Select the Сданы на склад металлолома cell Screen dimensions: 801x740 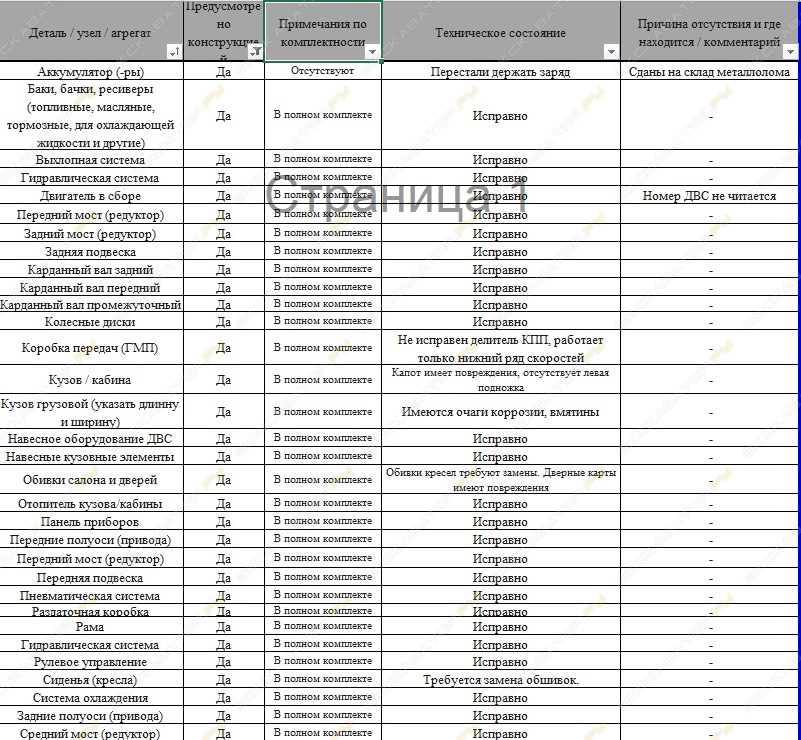click(x=710, y=71)
